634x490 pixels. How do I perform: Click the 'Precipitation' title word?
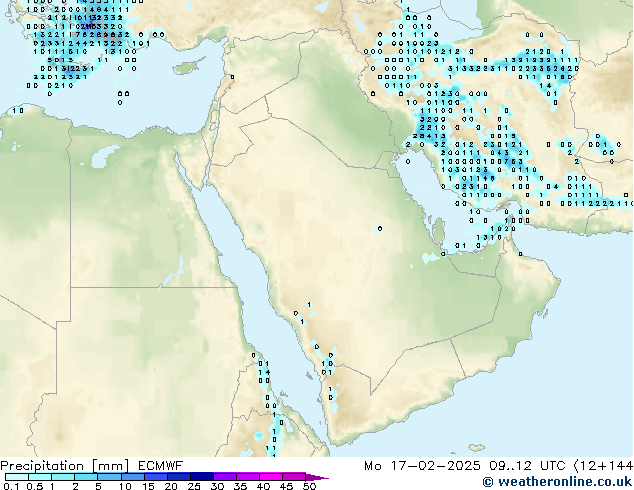click(42, 466)
